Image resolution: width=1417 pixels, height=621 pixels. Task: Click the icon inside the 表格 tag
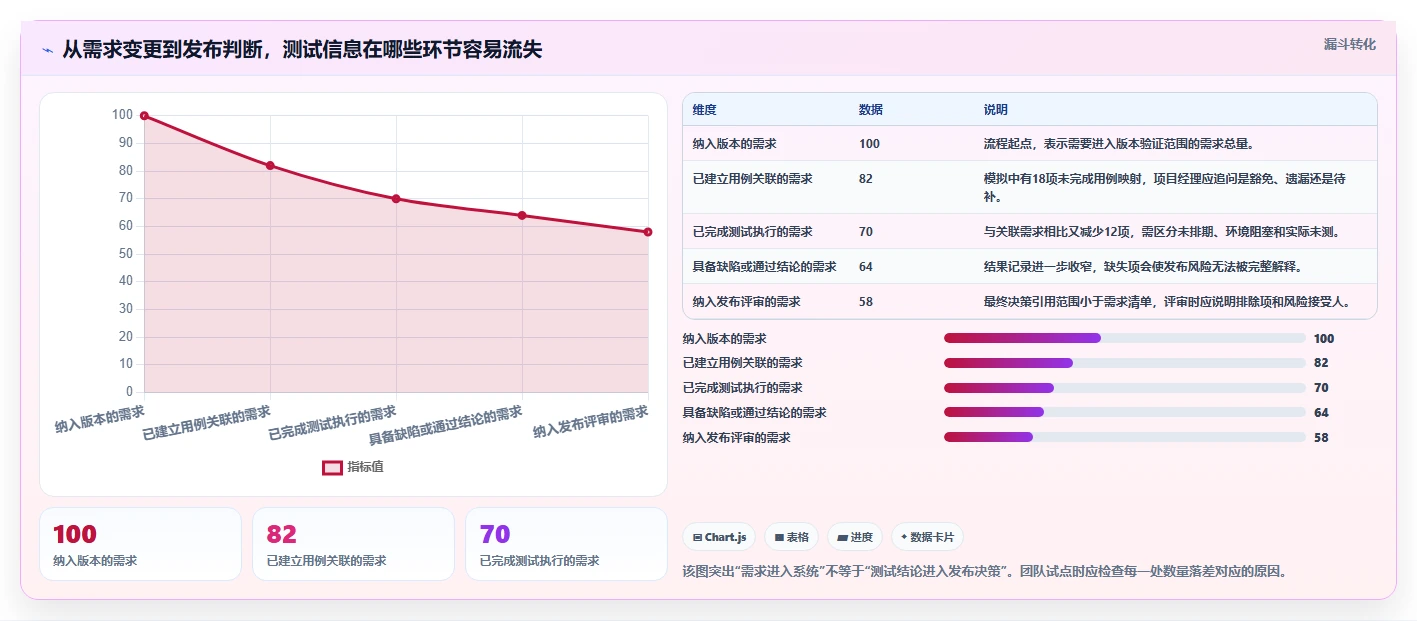pyautogui.click(x=779, y=538)
